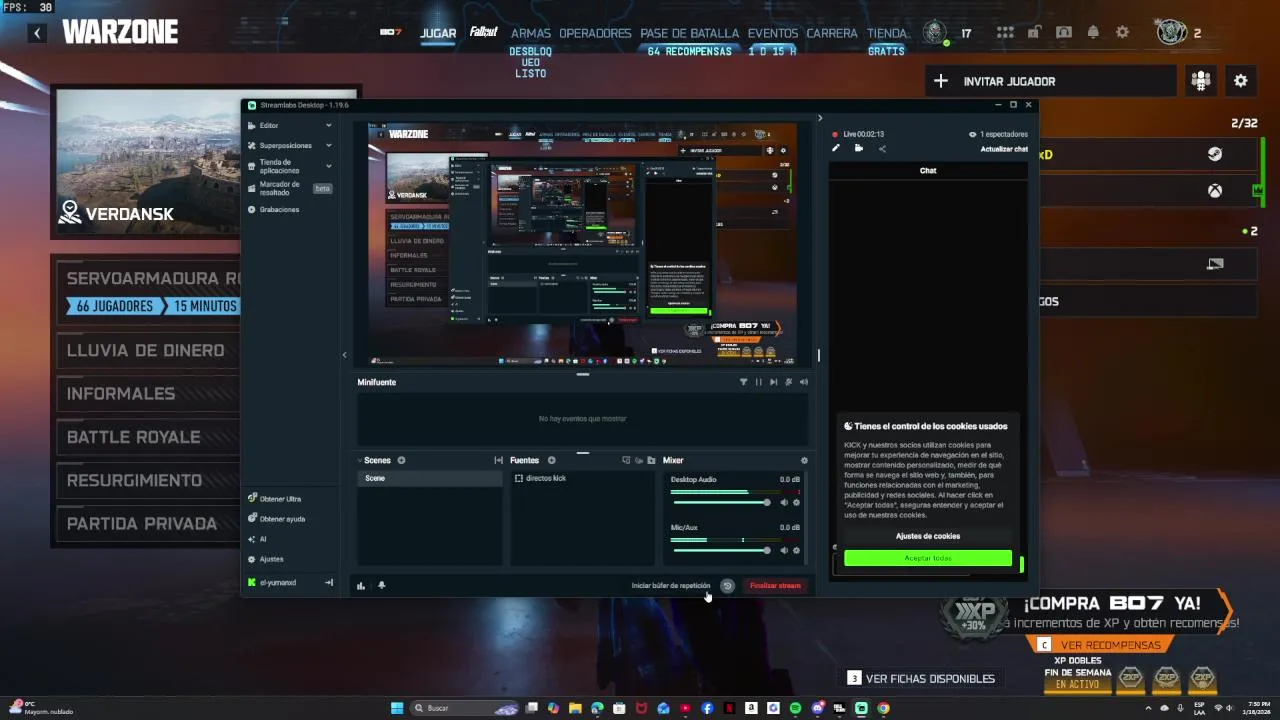Image resolution: width=1280 pixels, height=720 pixels.
Task: Select LLUVIA DE DINERO game mode
Action: 146,350
